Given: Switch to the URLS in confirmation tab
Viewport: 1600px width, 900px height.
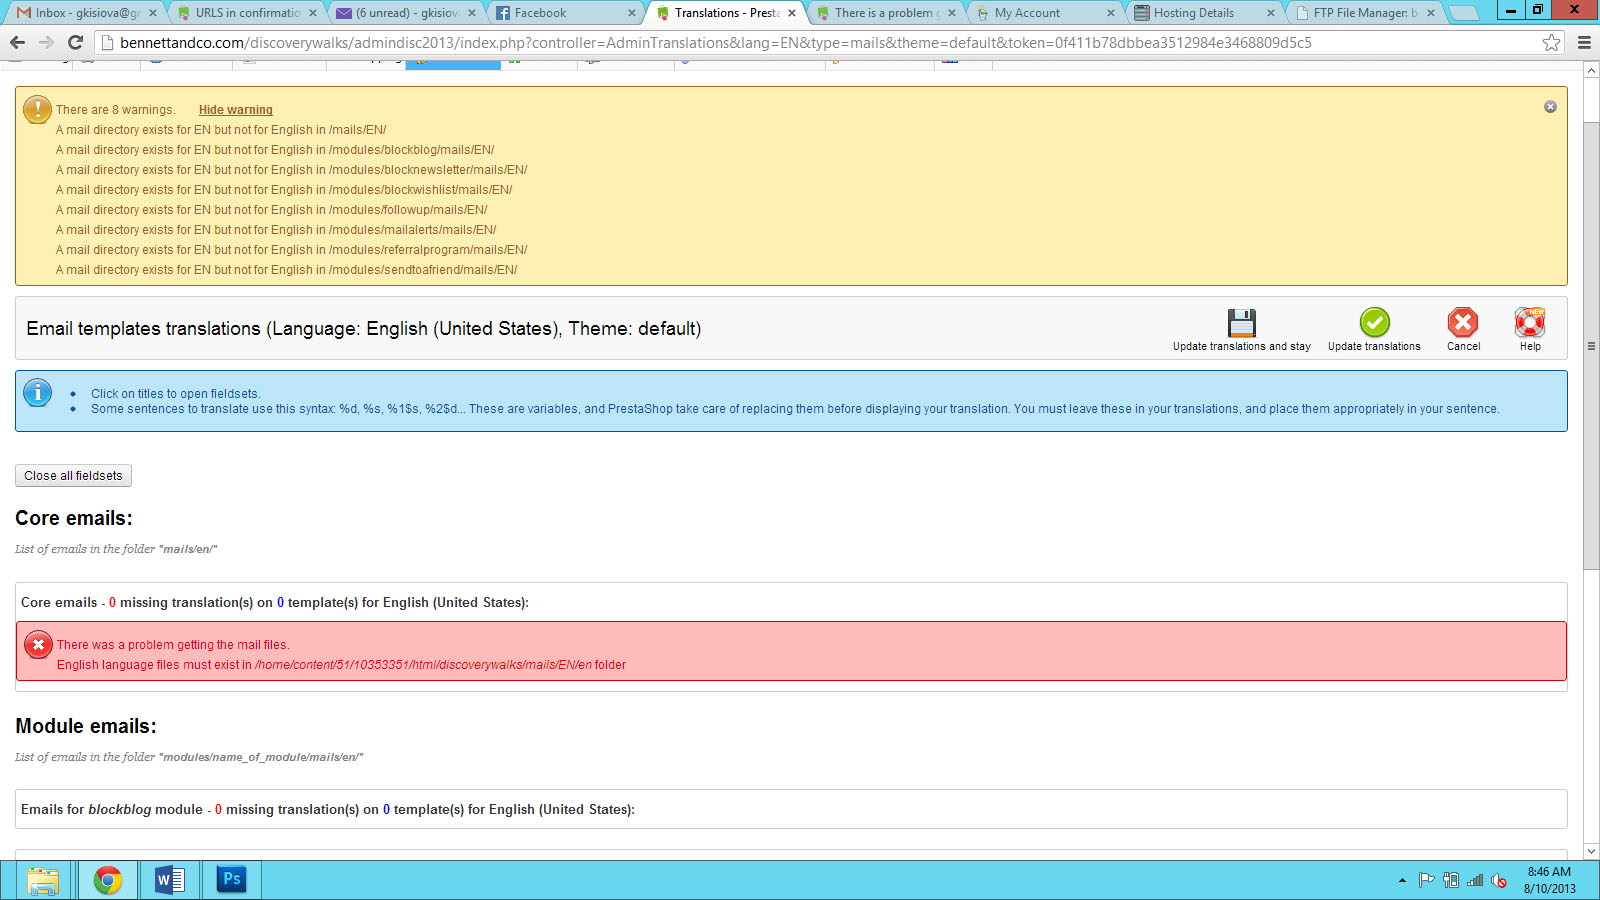Looking at the screenshot, I should click(246, 13).
